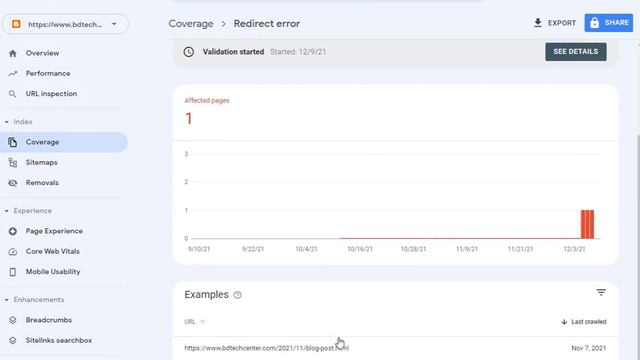Click the Nov 7, 2021 crawl date
Screen dimensions: 640x360
click(x=589, y=348)
